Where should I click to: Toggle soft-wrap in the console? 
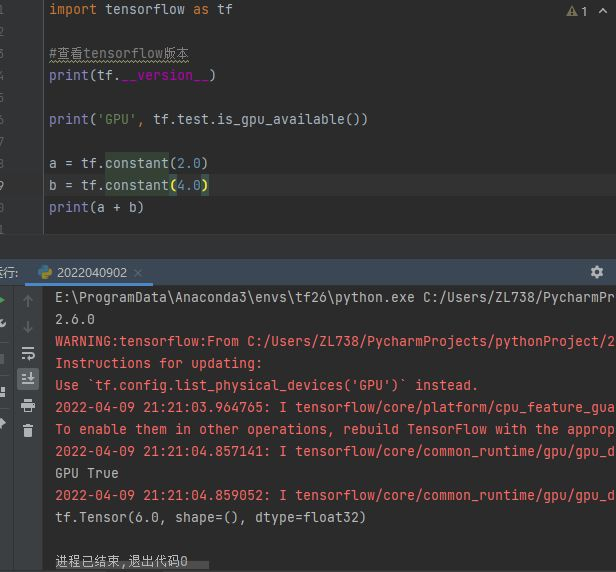[28, 353]
